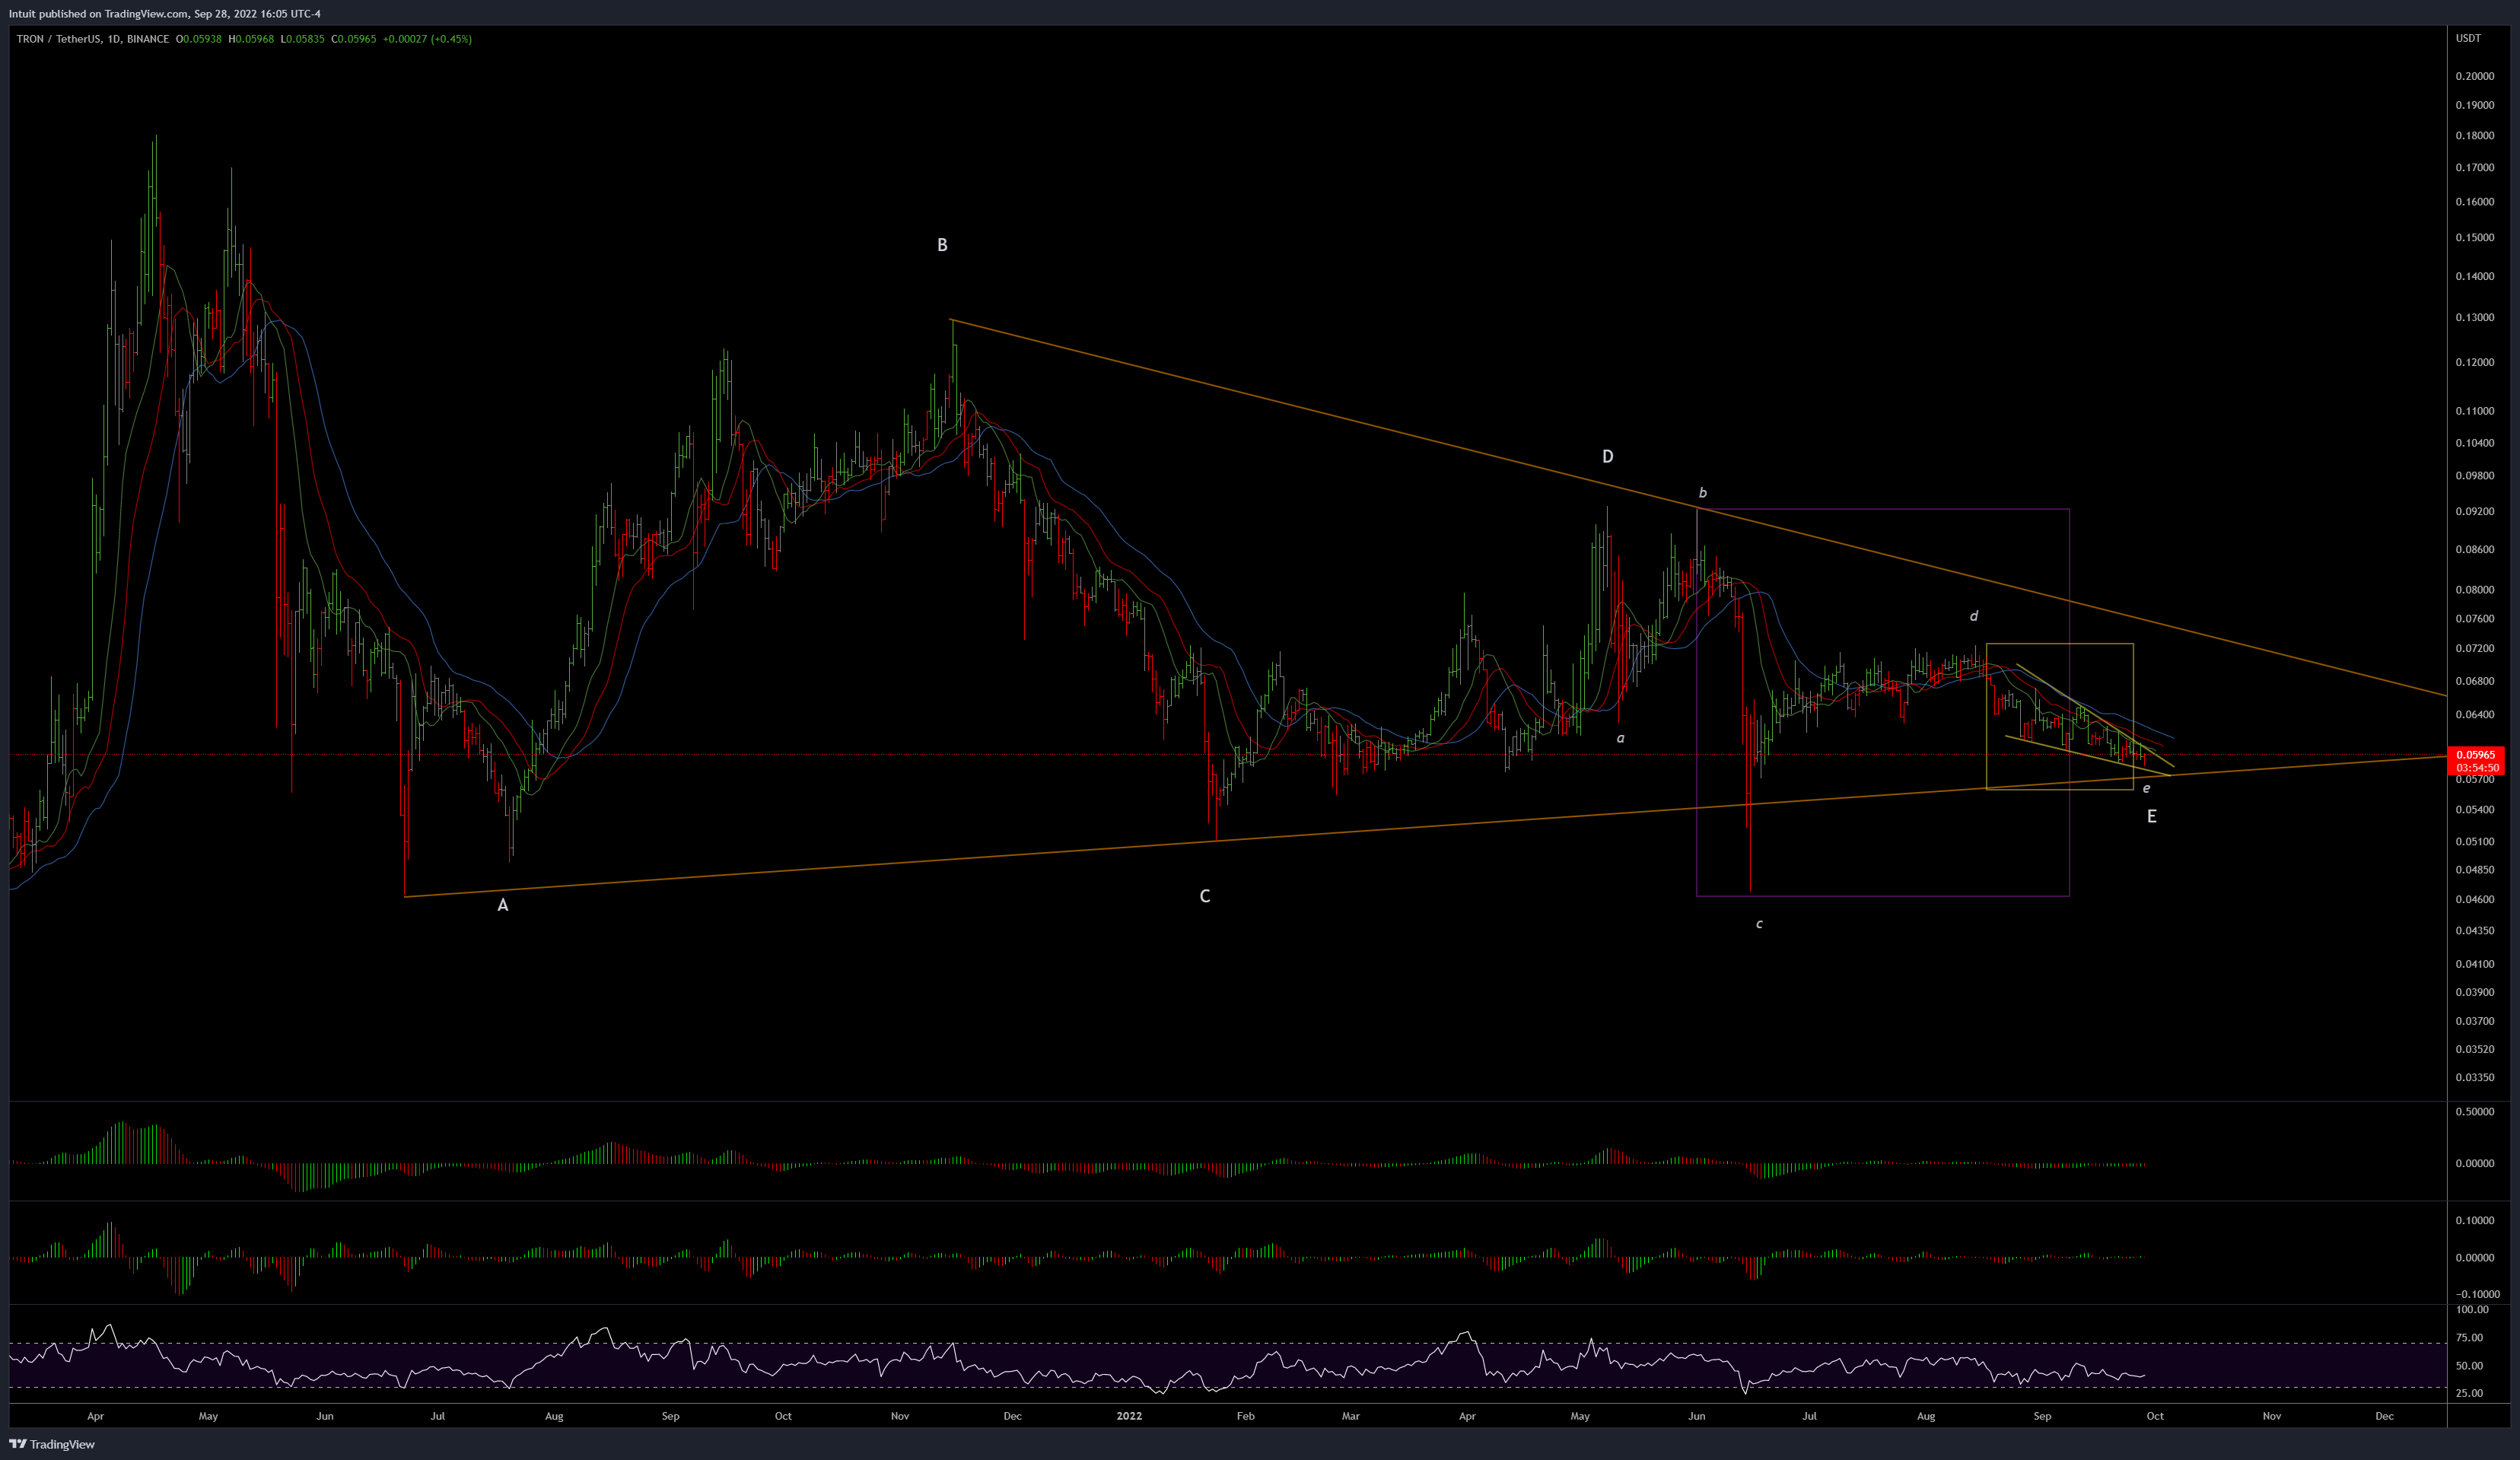
Task: Click the 0.09200 price axis label
Action: pos(2475,511)
